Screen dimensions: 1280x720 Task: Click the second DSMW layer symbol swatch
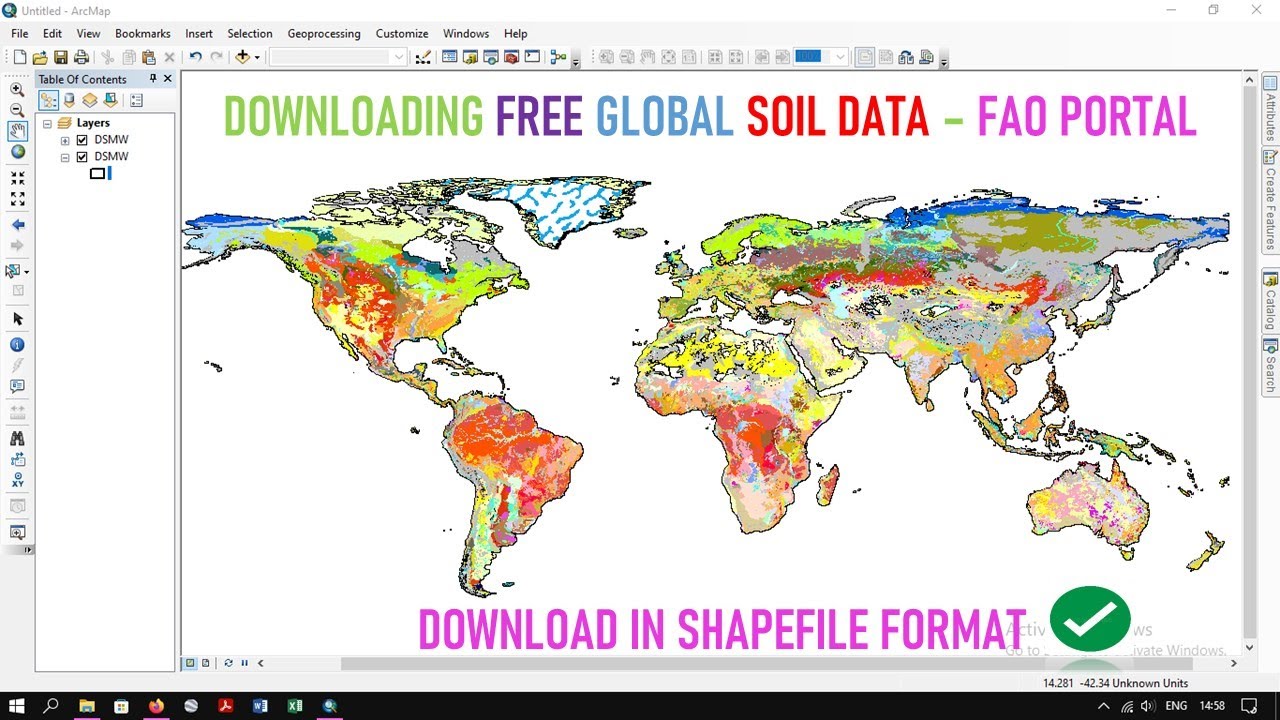97,174
